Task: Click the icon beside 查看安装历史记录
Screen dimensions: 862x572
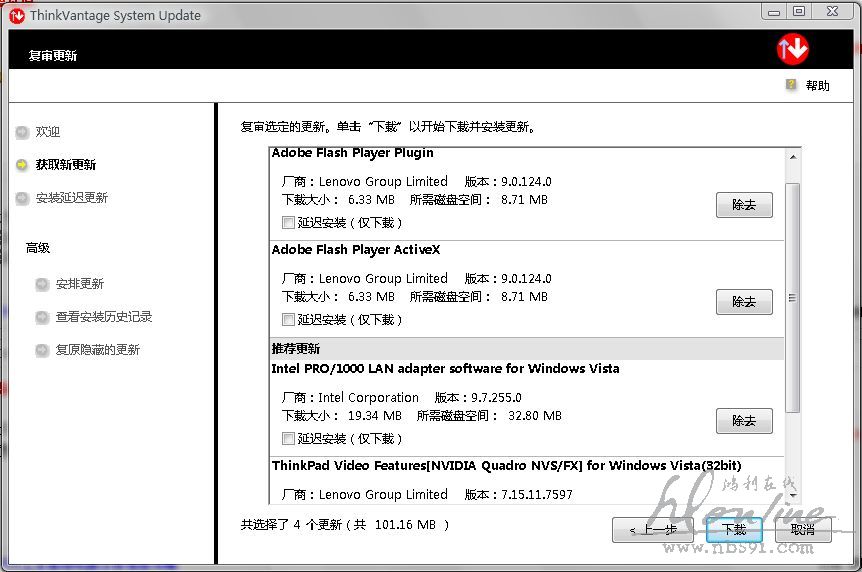Action: [42, 317]
